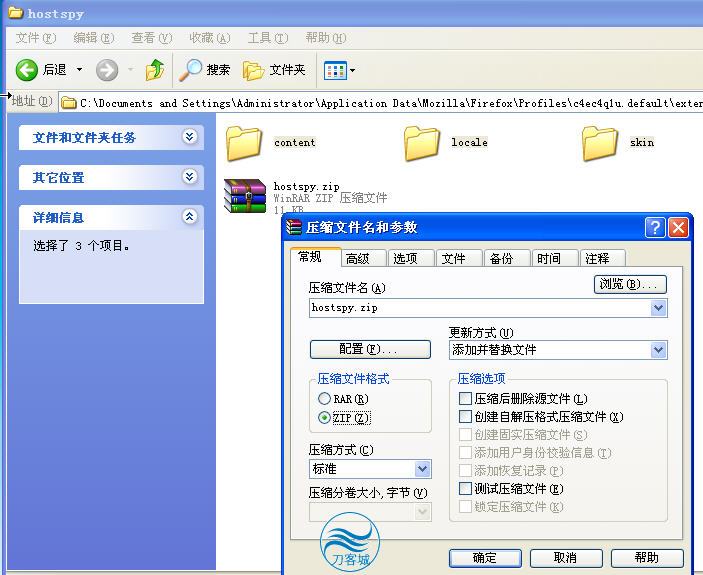703x575 pixels.
Task: Collapse the File and Folder Tasks panel
Action: (x=190, y=137)
